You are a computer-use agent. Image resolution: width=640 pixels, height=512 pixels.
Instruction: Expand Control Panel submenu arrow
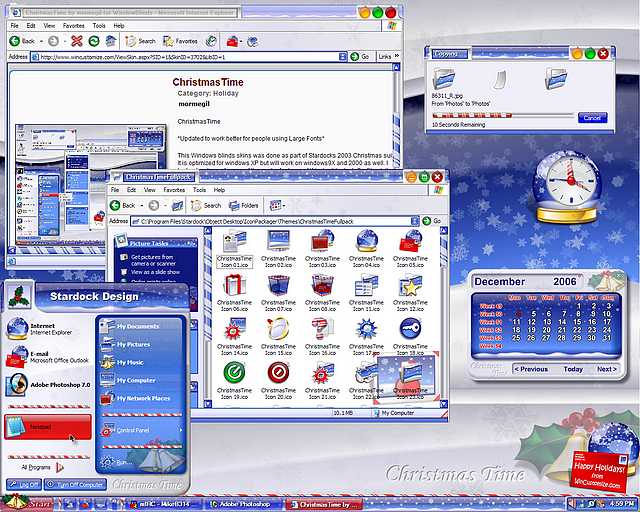point(180,430)
